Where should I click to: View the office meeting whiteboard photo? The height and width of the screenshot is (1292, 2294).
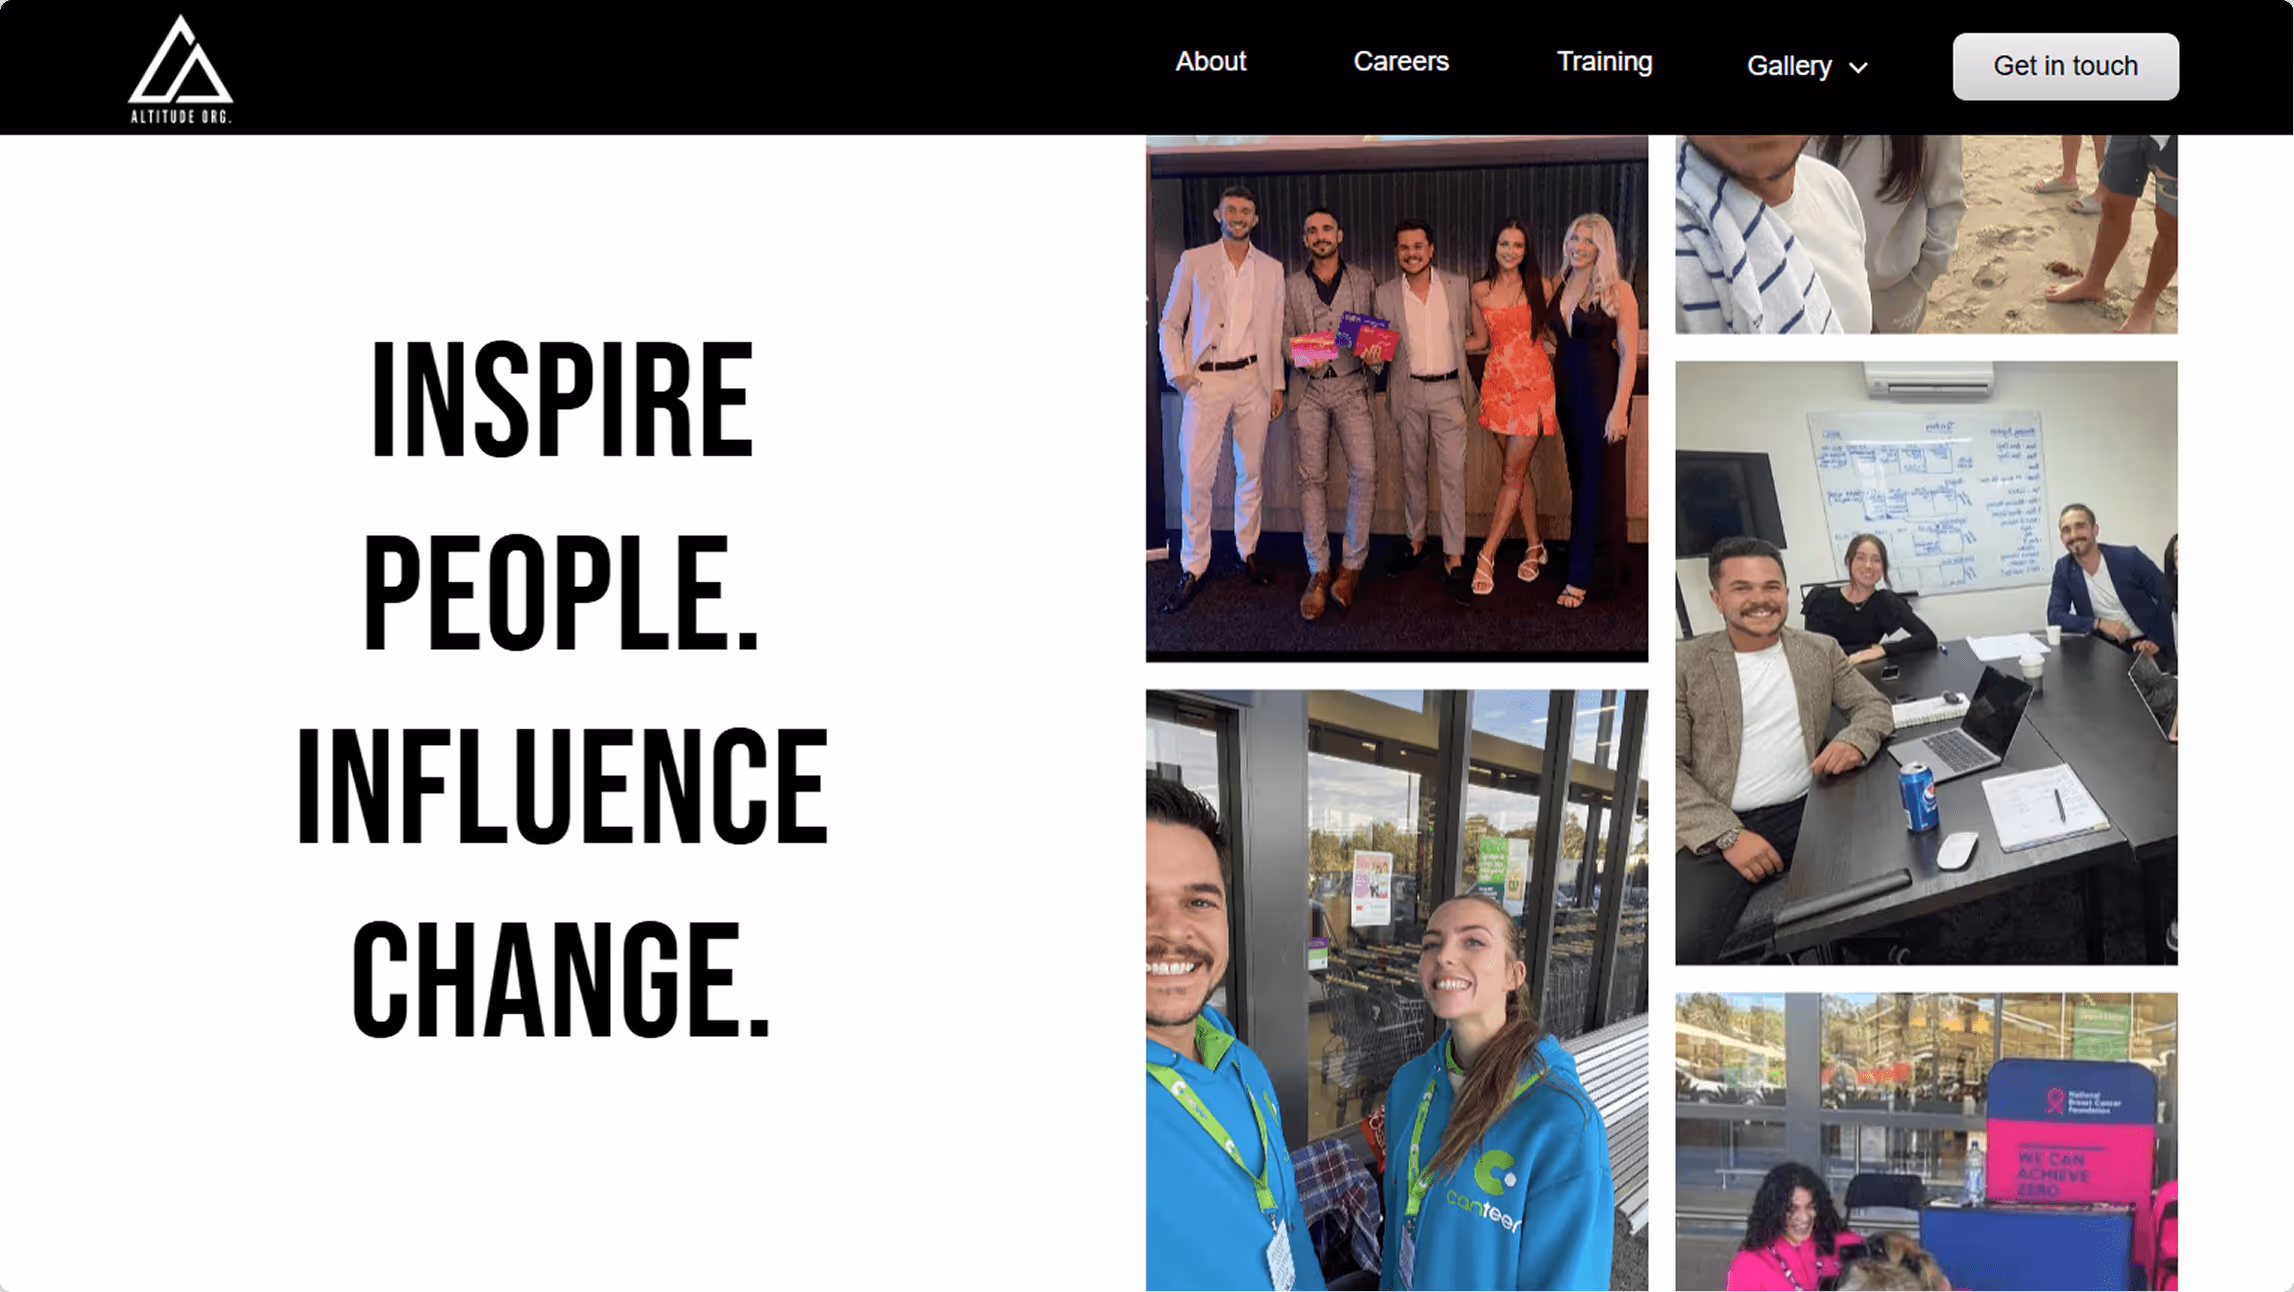[1926, 663]
